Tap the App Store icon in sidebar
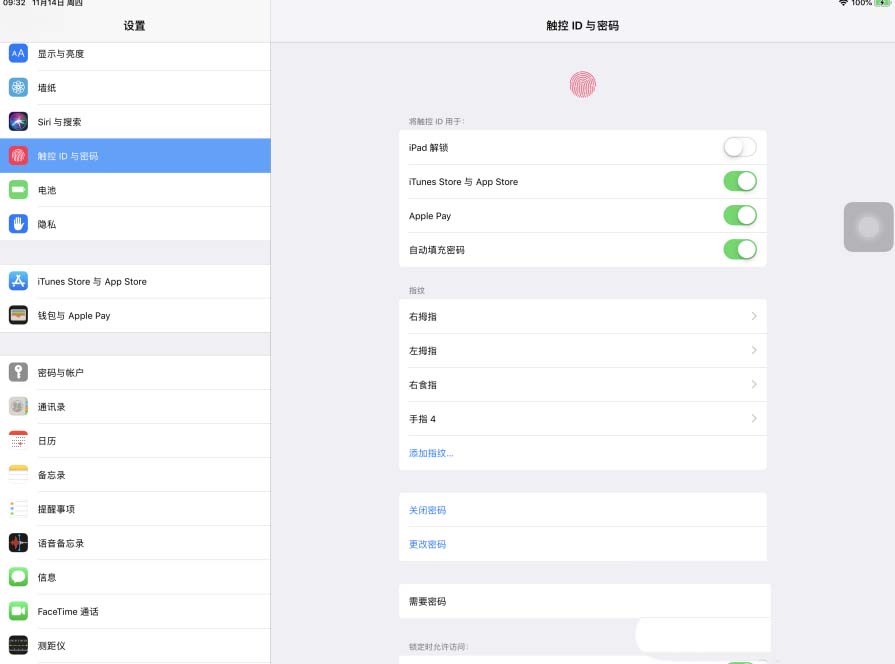This screenshot has height=664, width=895. click(18, 281)
